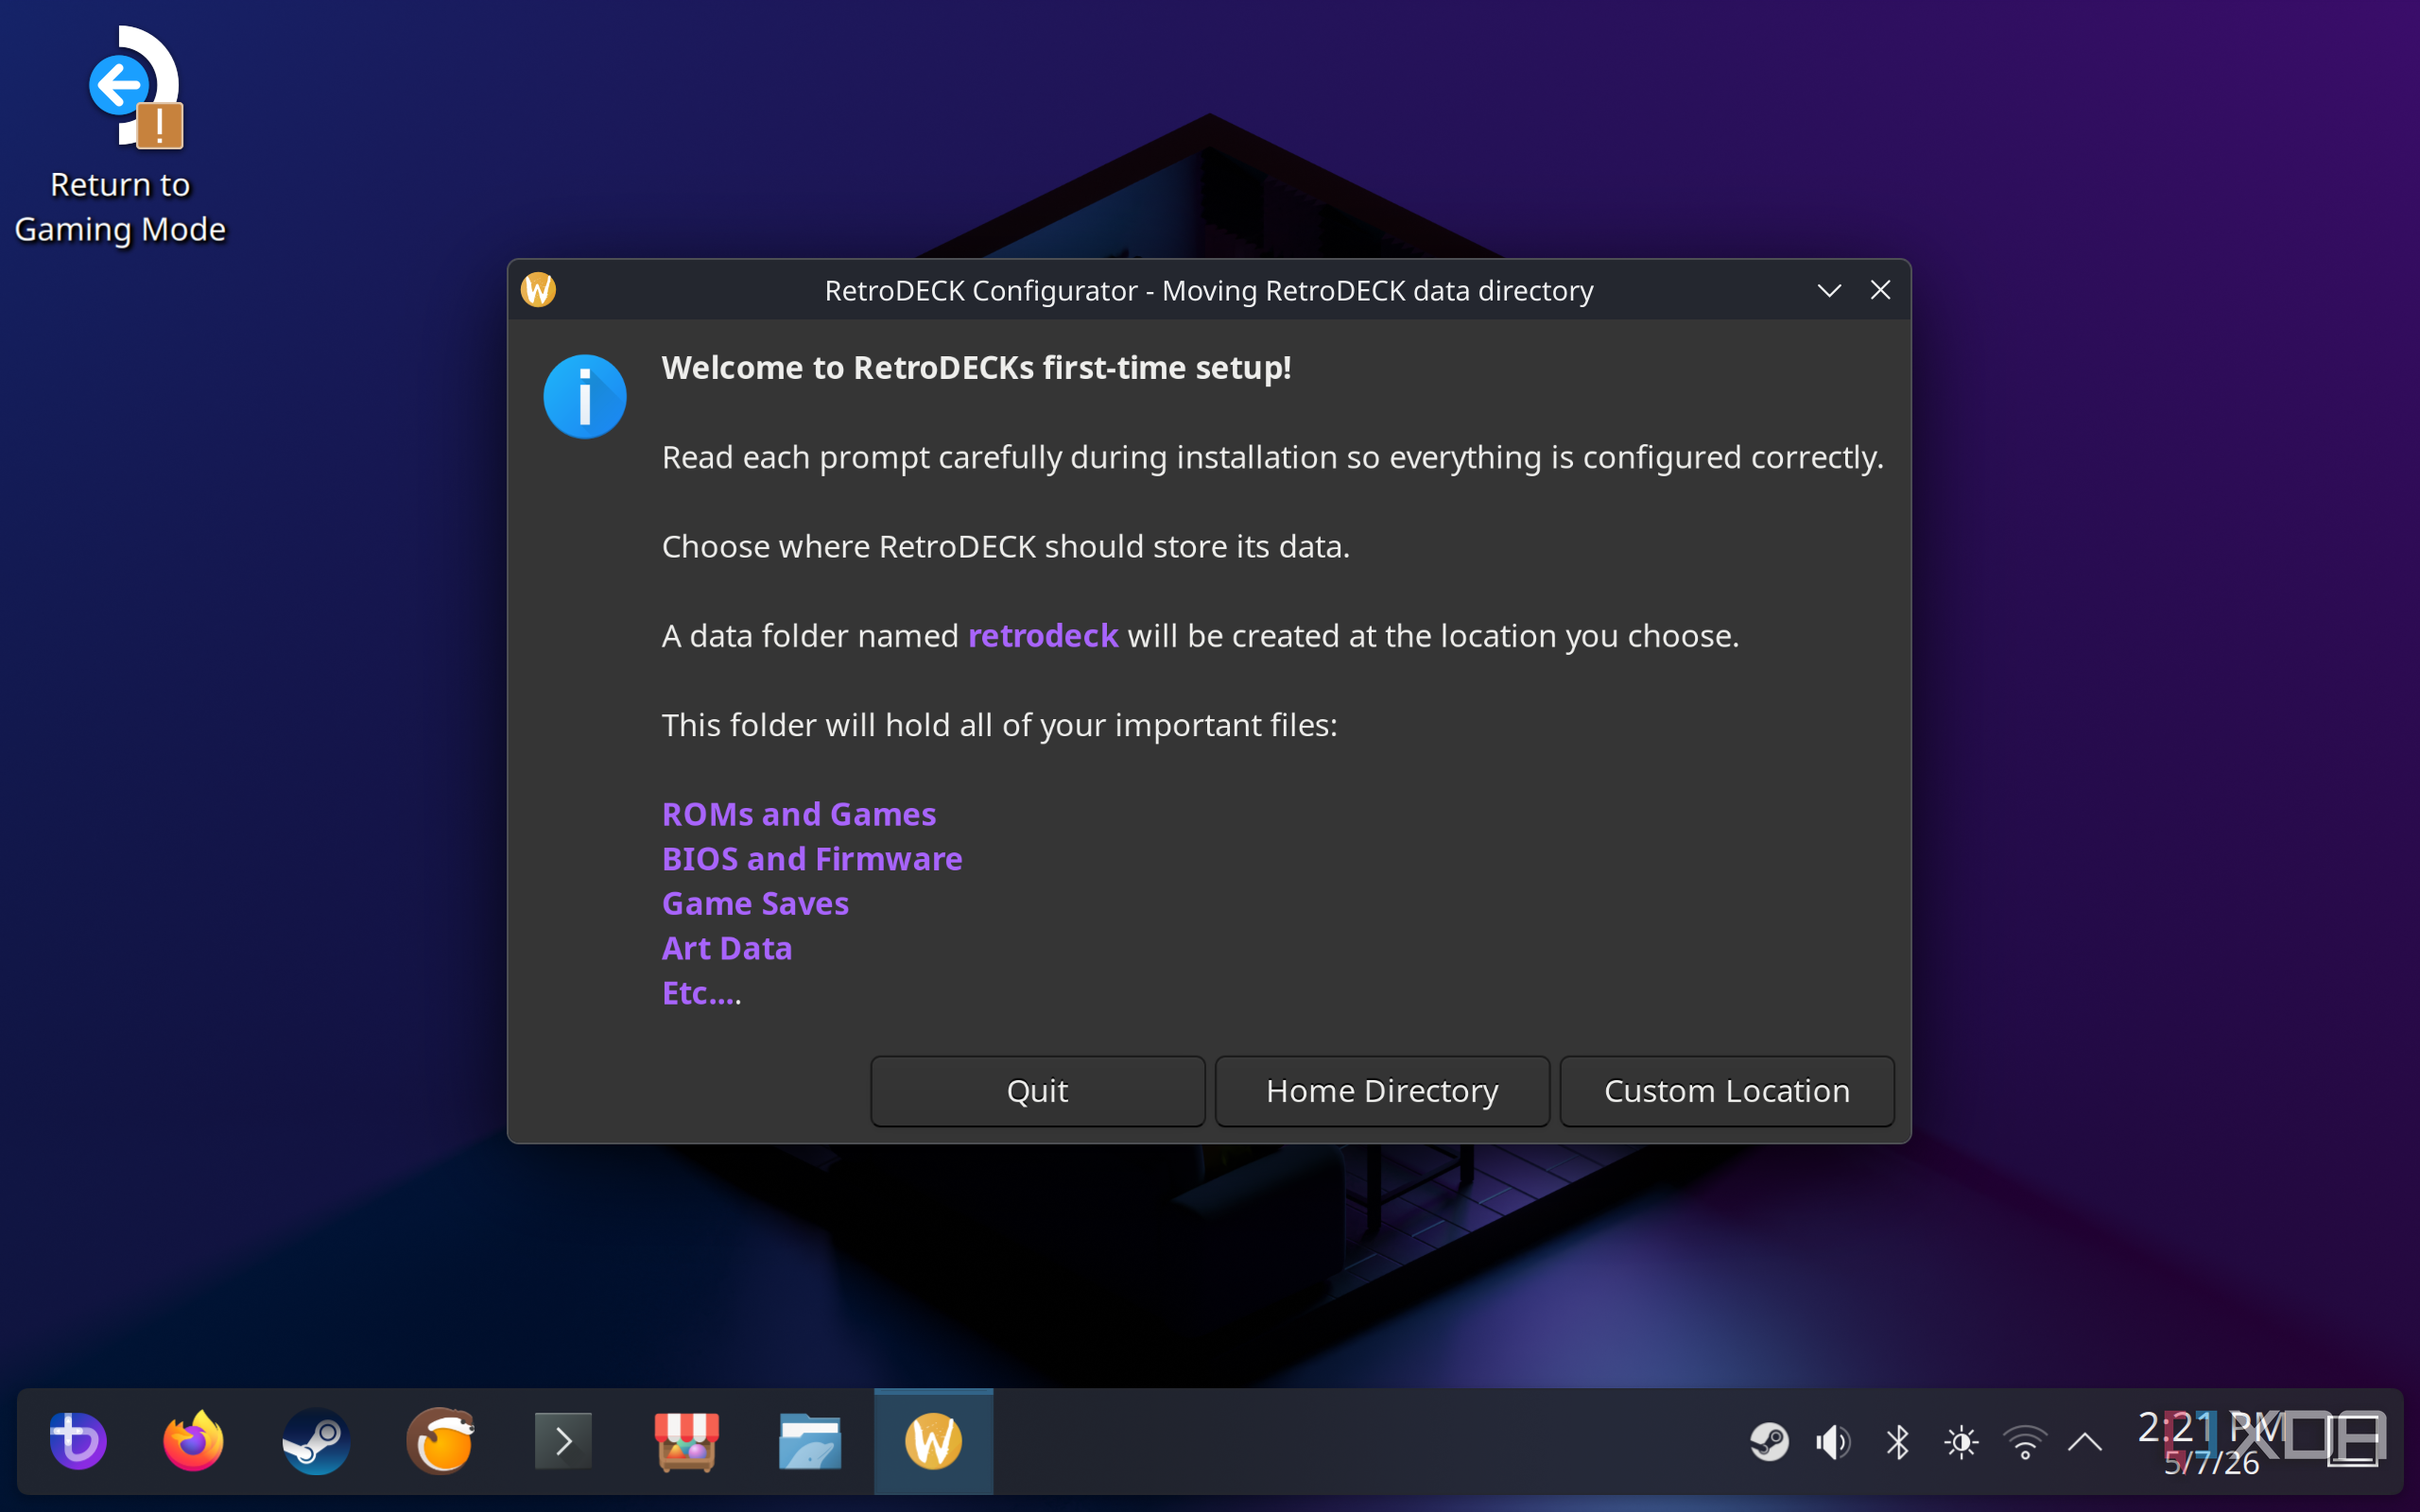
Task: Open the volume control in tray
Action: tap(1832, 1442)
